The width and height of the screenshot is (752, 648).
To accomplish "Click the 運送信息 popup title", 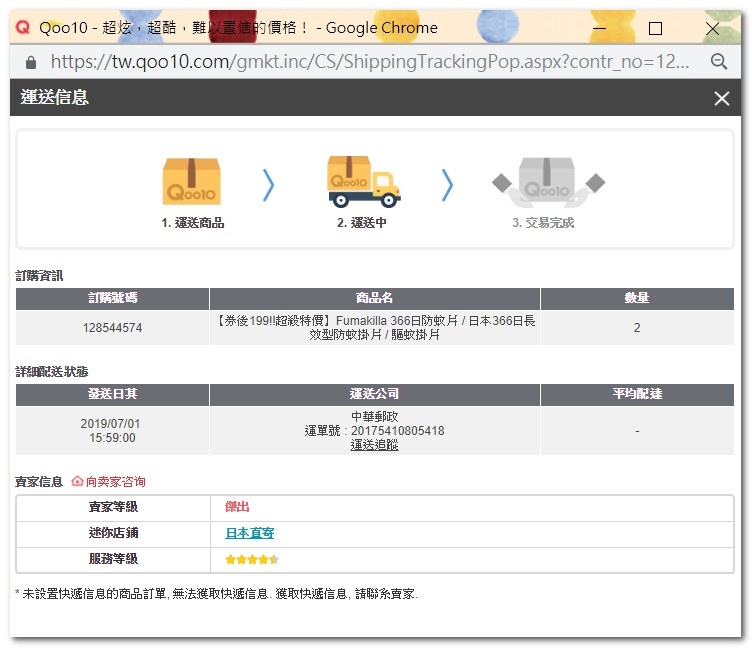I will click(x=54, y=97).
